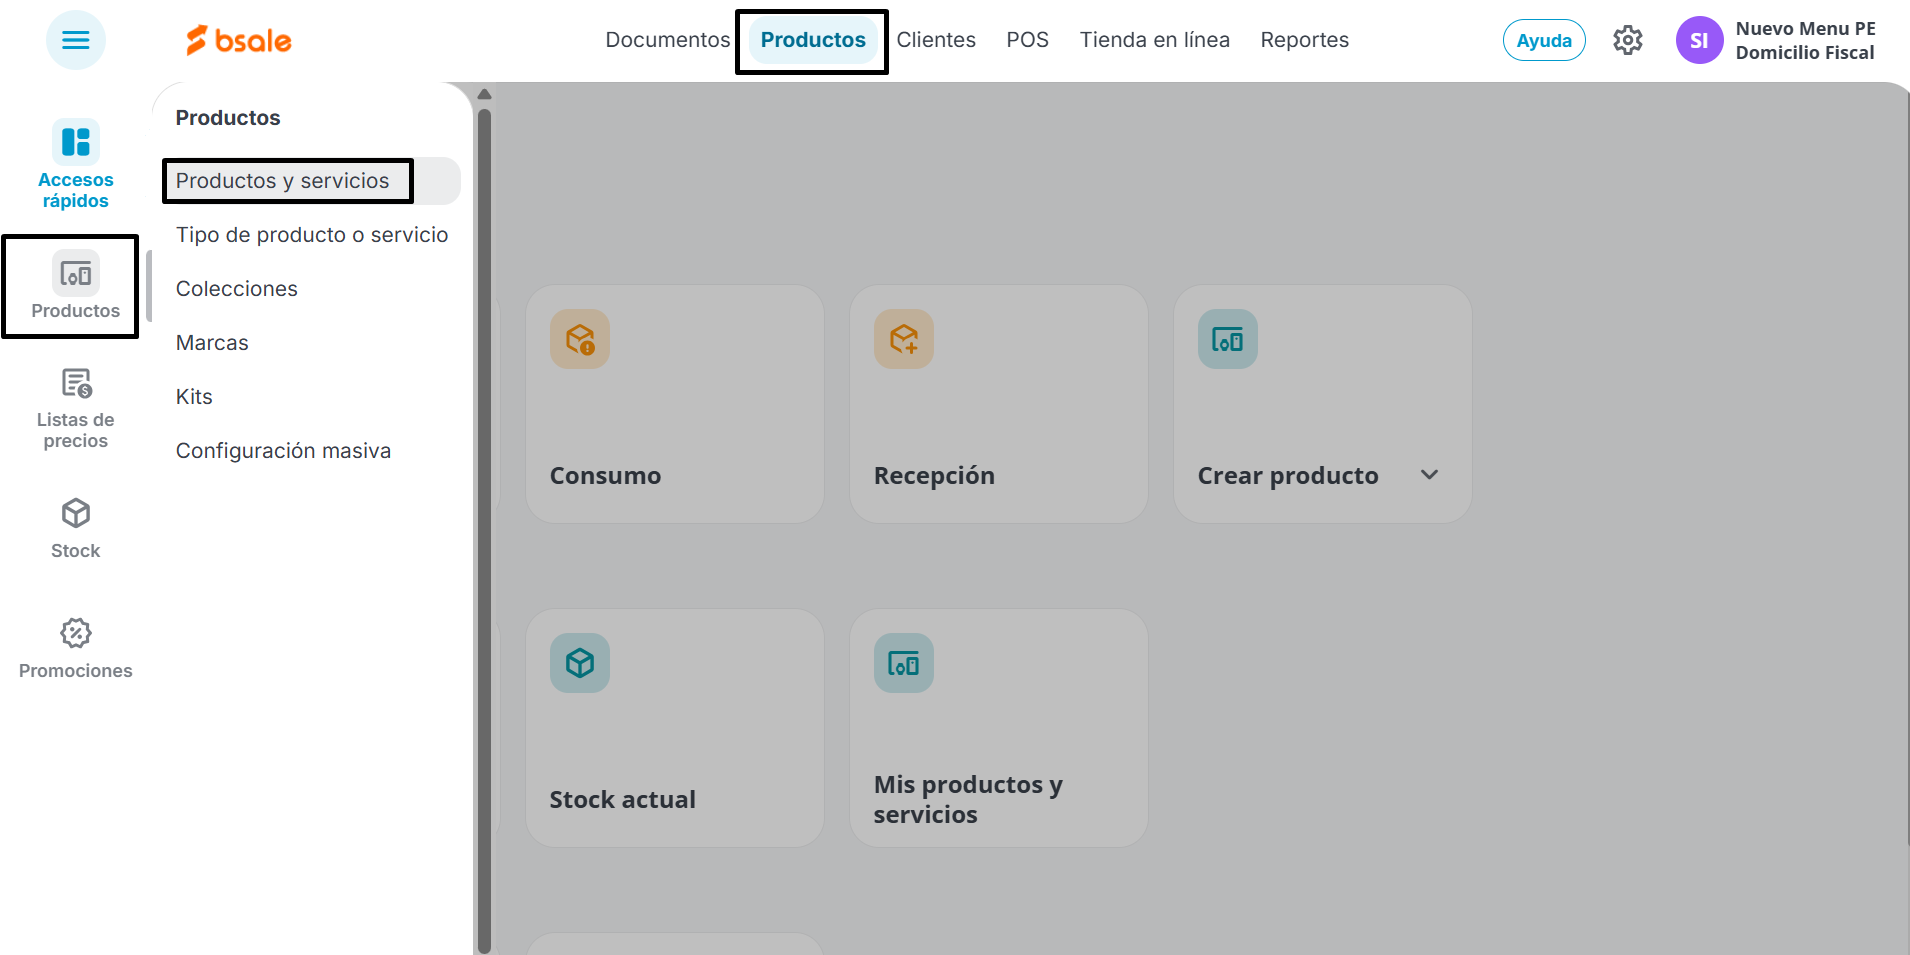The image size is (1910, 955).
Task: Open the Reportes top menu
Action: point(1305,40)
